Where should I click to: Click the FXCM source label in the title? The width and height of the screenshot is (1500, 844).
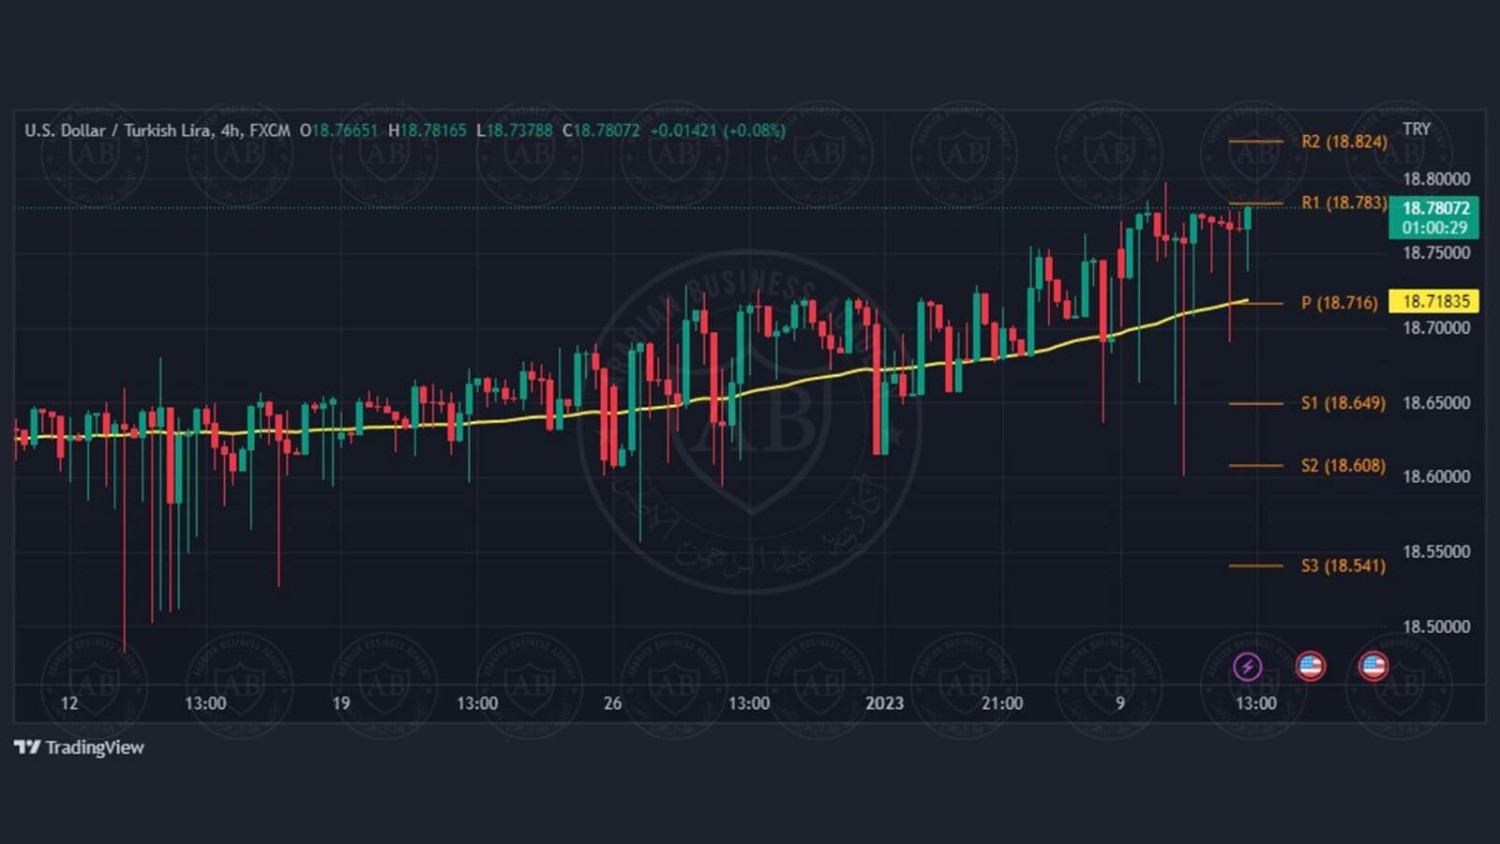270,130
